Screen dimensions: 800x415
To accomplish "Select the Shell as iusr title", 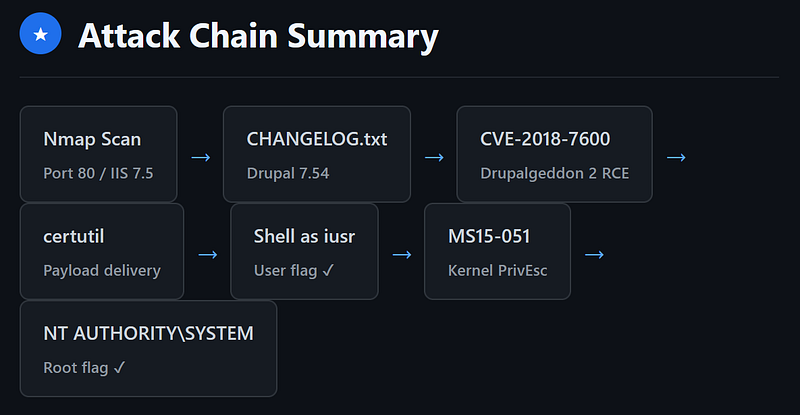I will [x=303, y=236].
